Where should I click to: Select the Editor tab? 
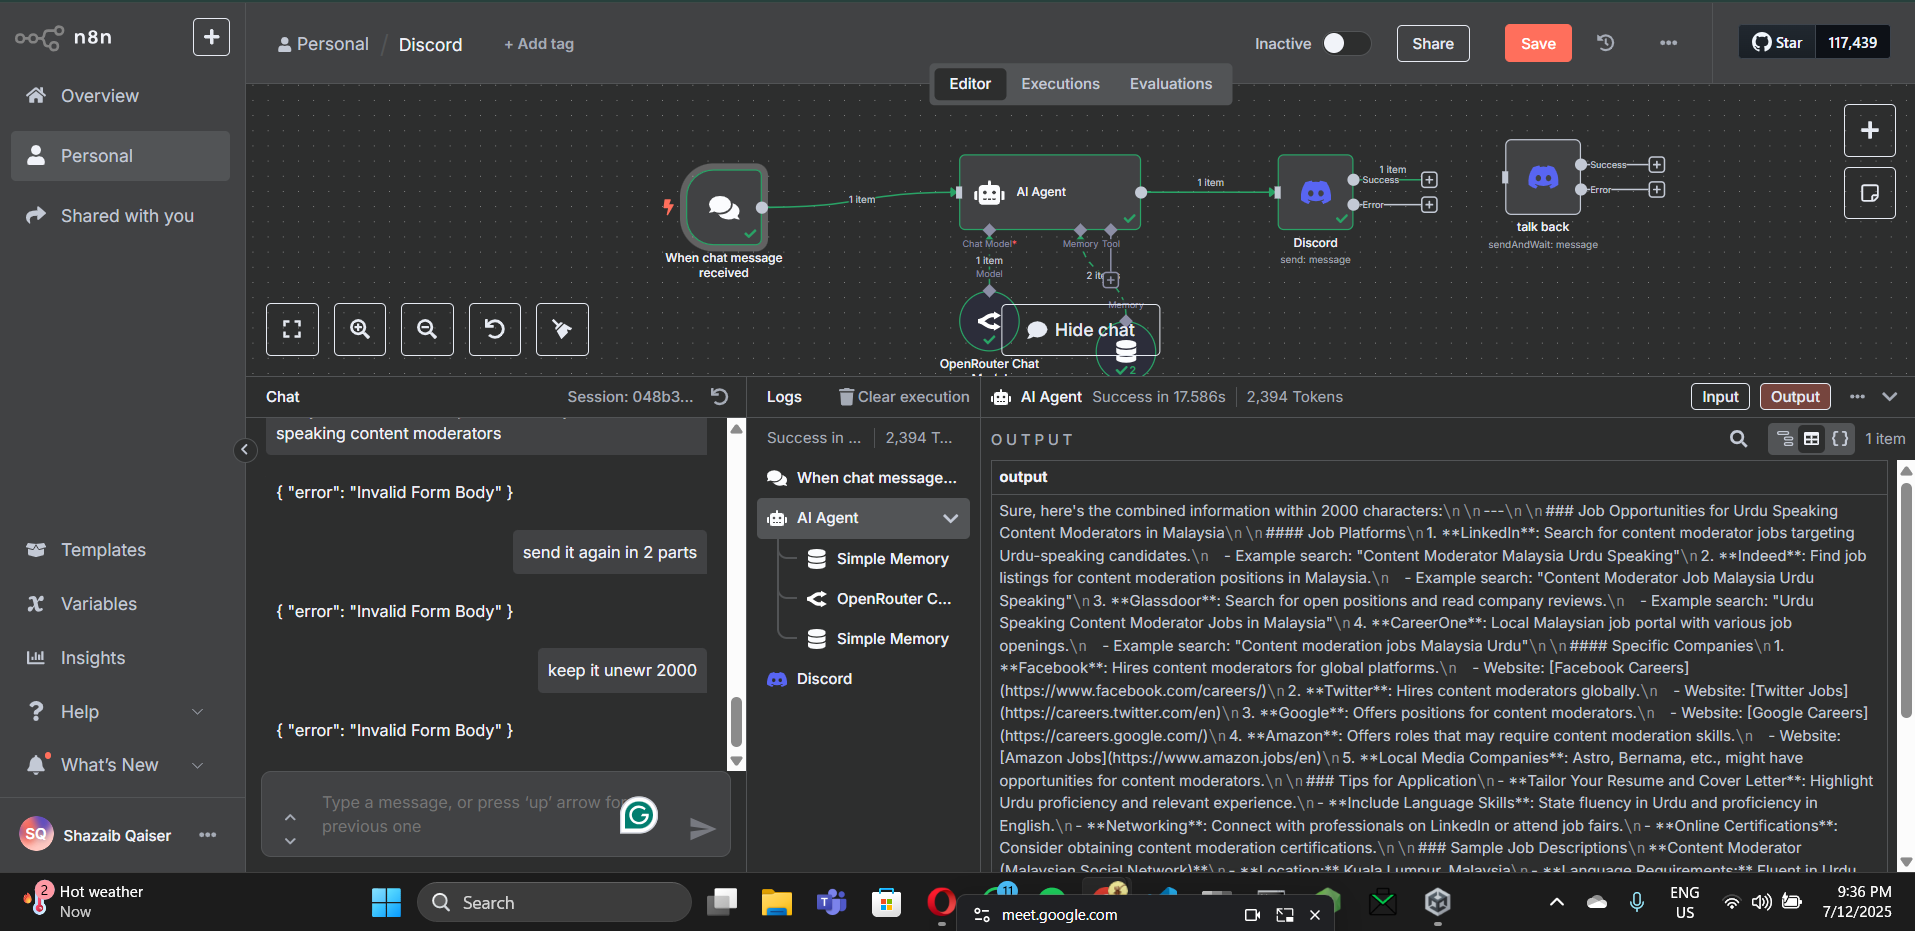[x=970, y=84]
